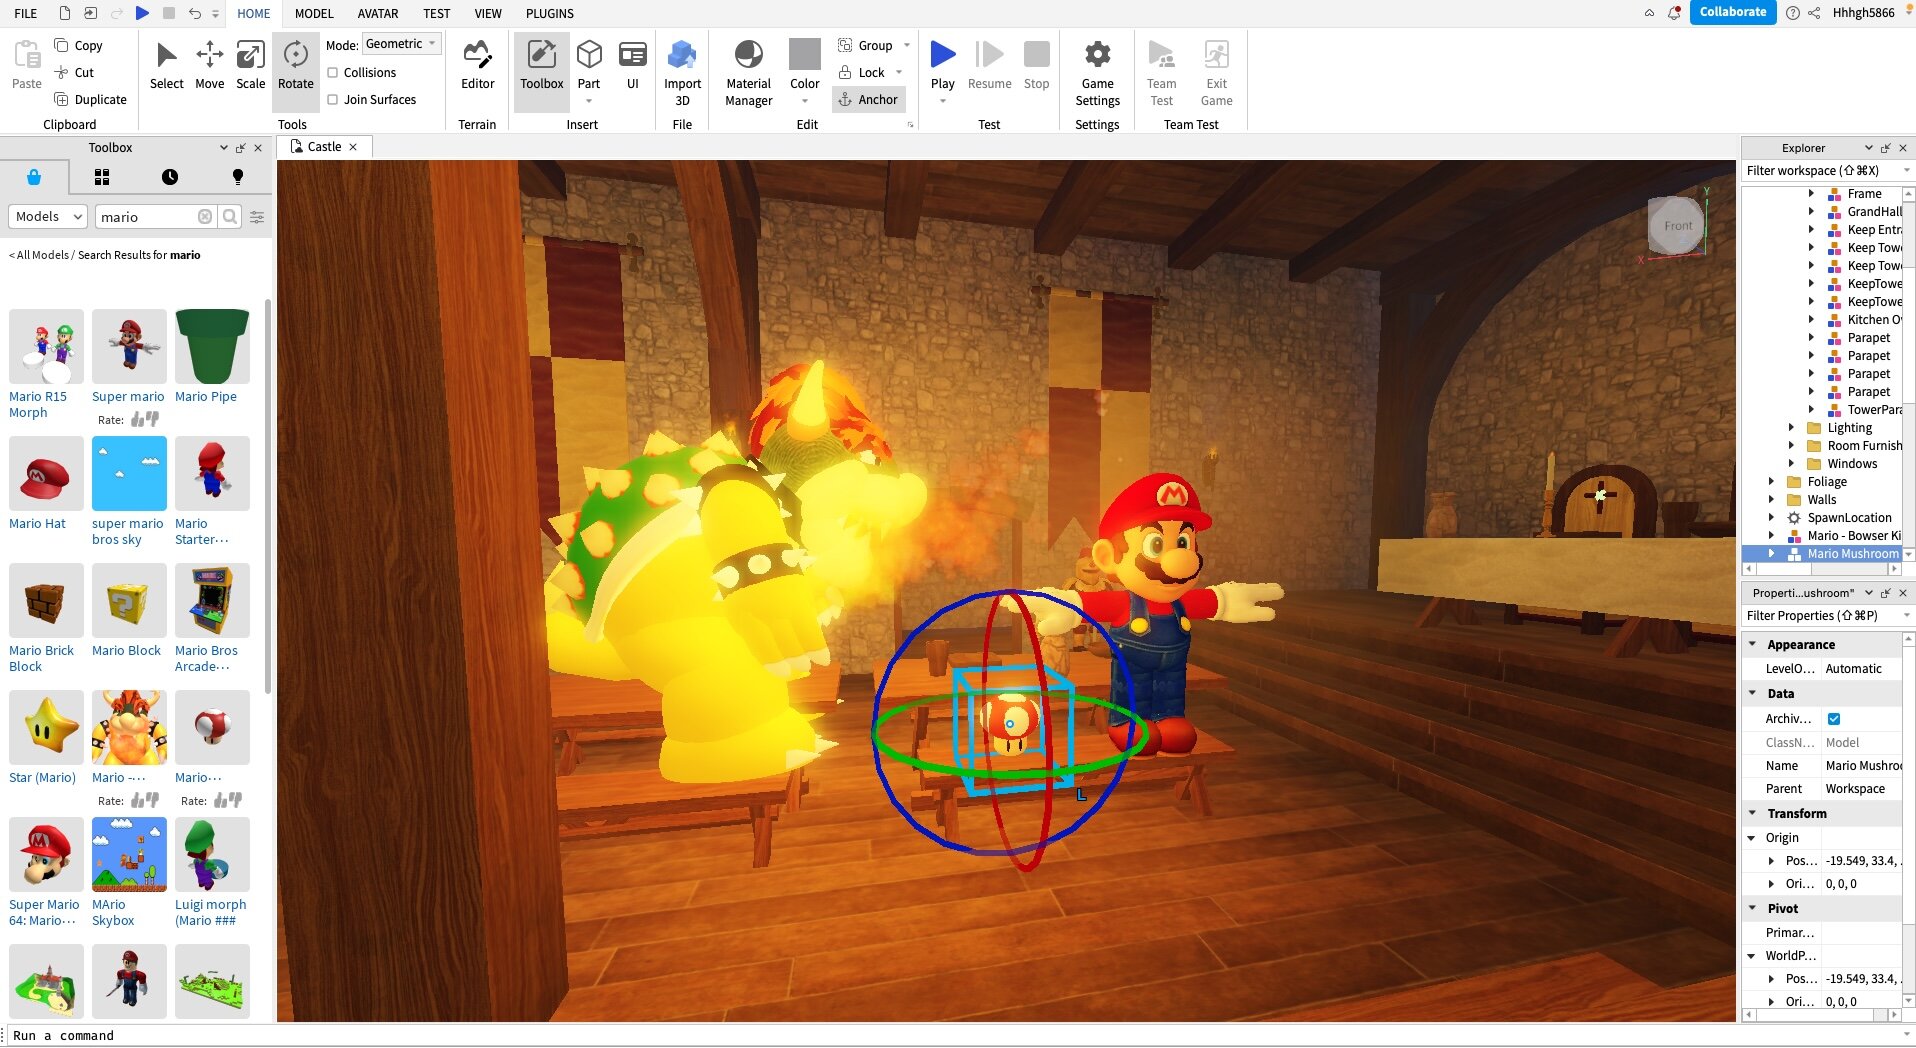Open Toolbox Marketplace tab

34,177
